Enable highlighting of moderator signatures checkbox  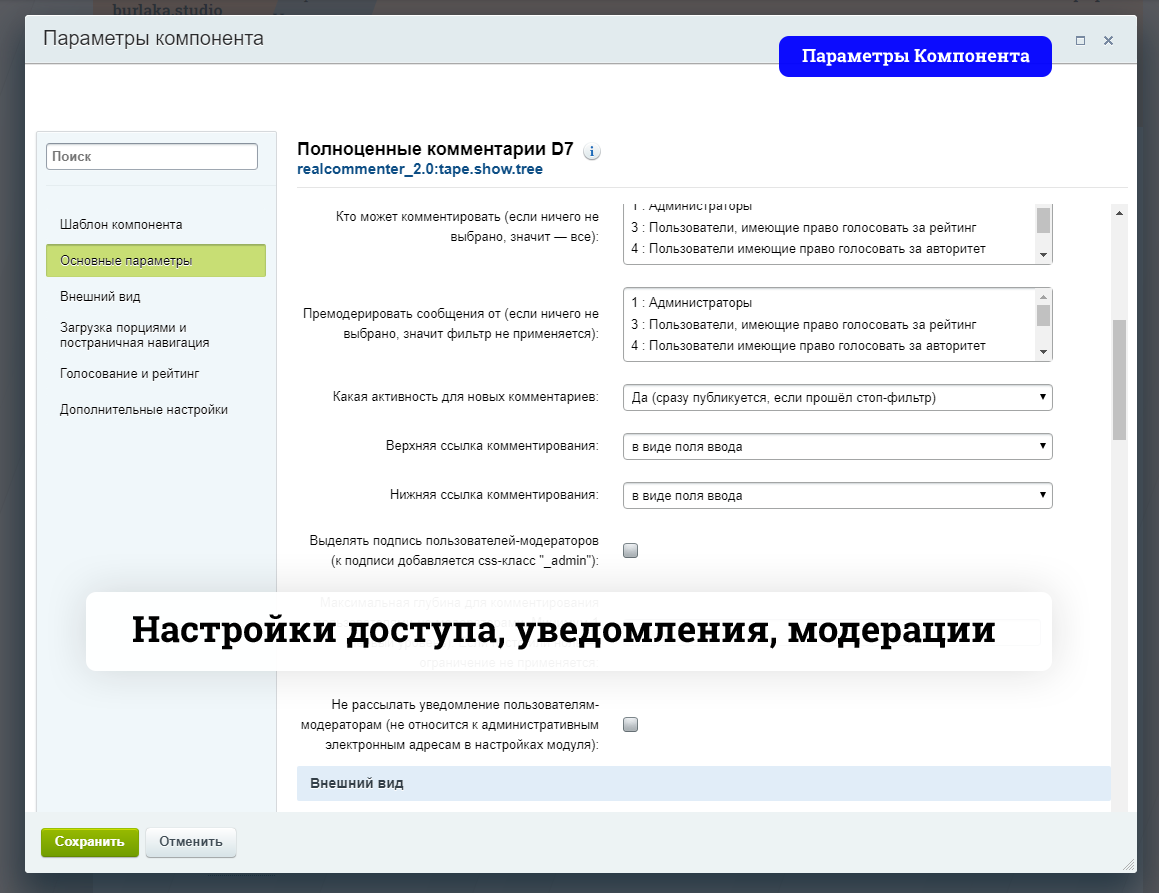631,550
